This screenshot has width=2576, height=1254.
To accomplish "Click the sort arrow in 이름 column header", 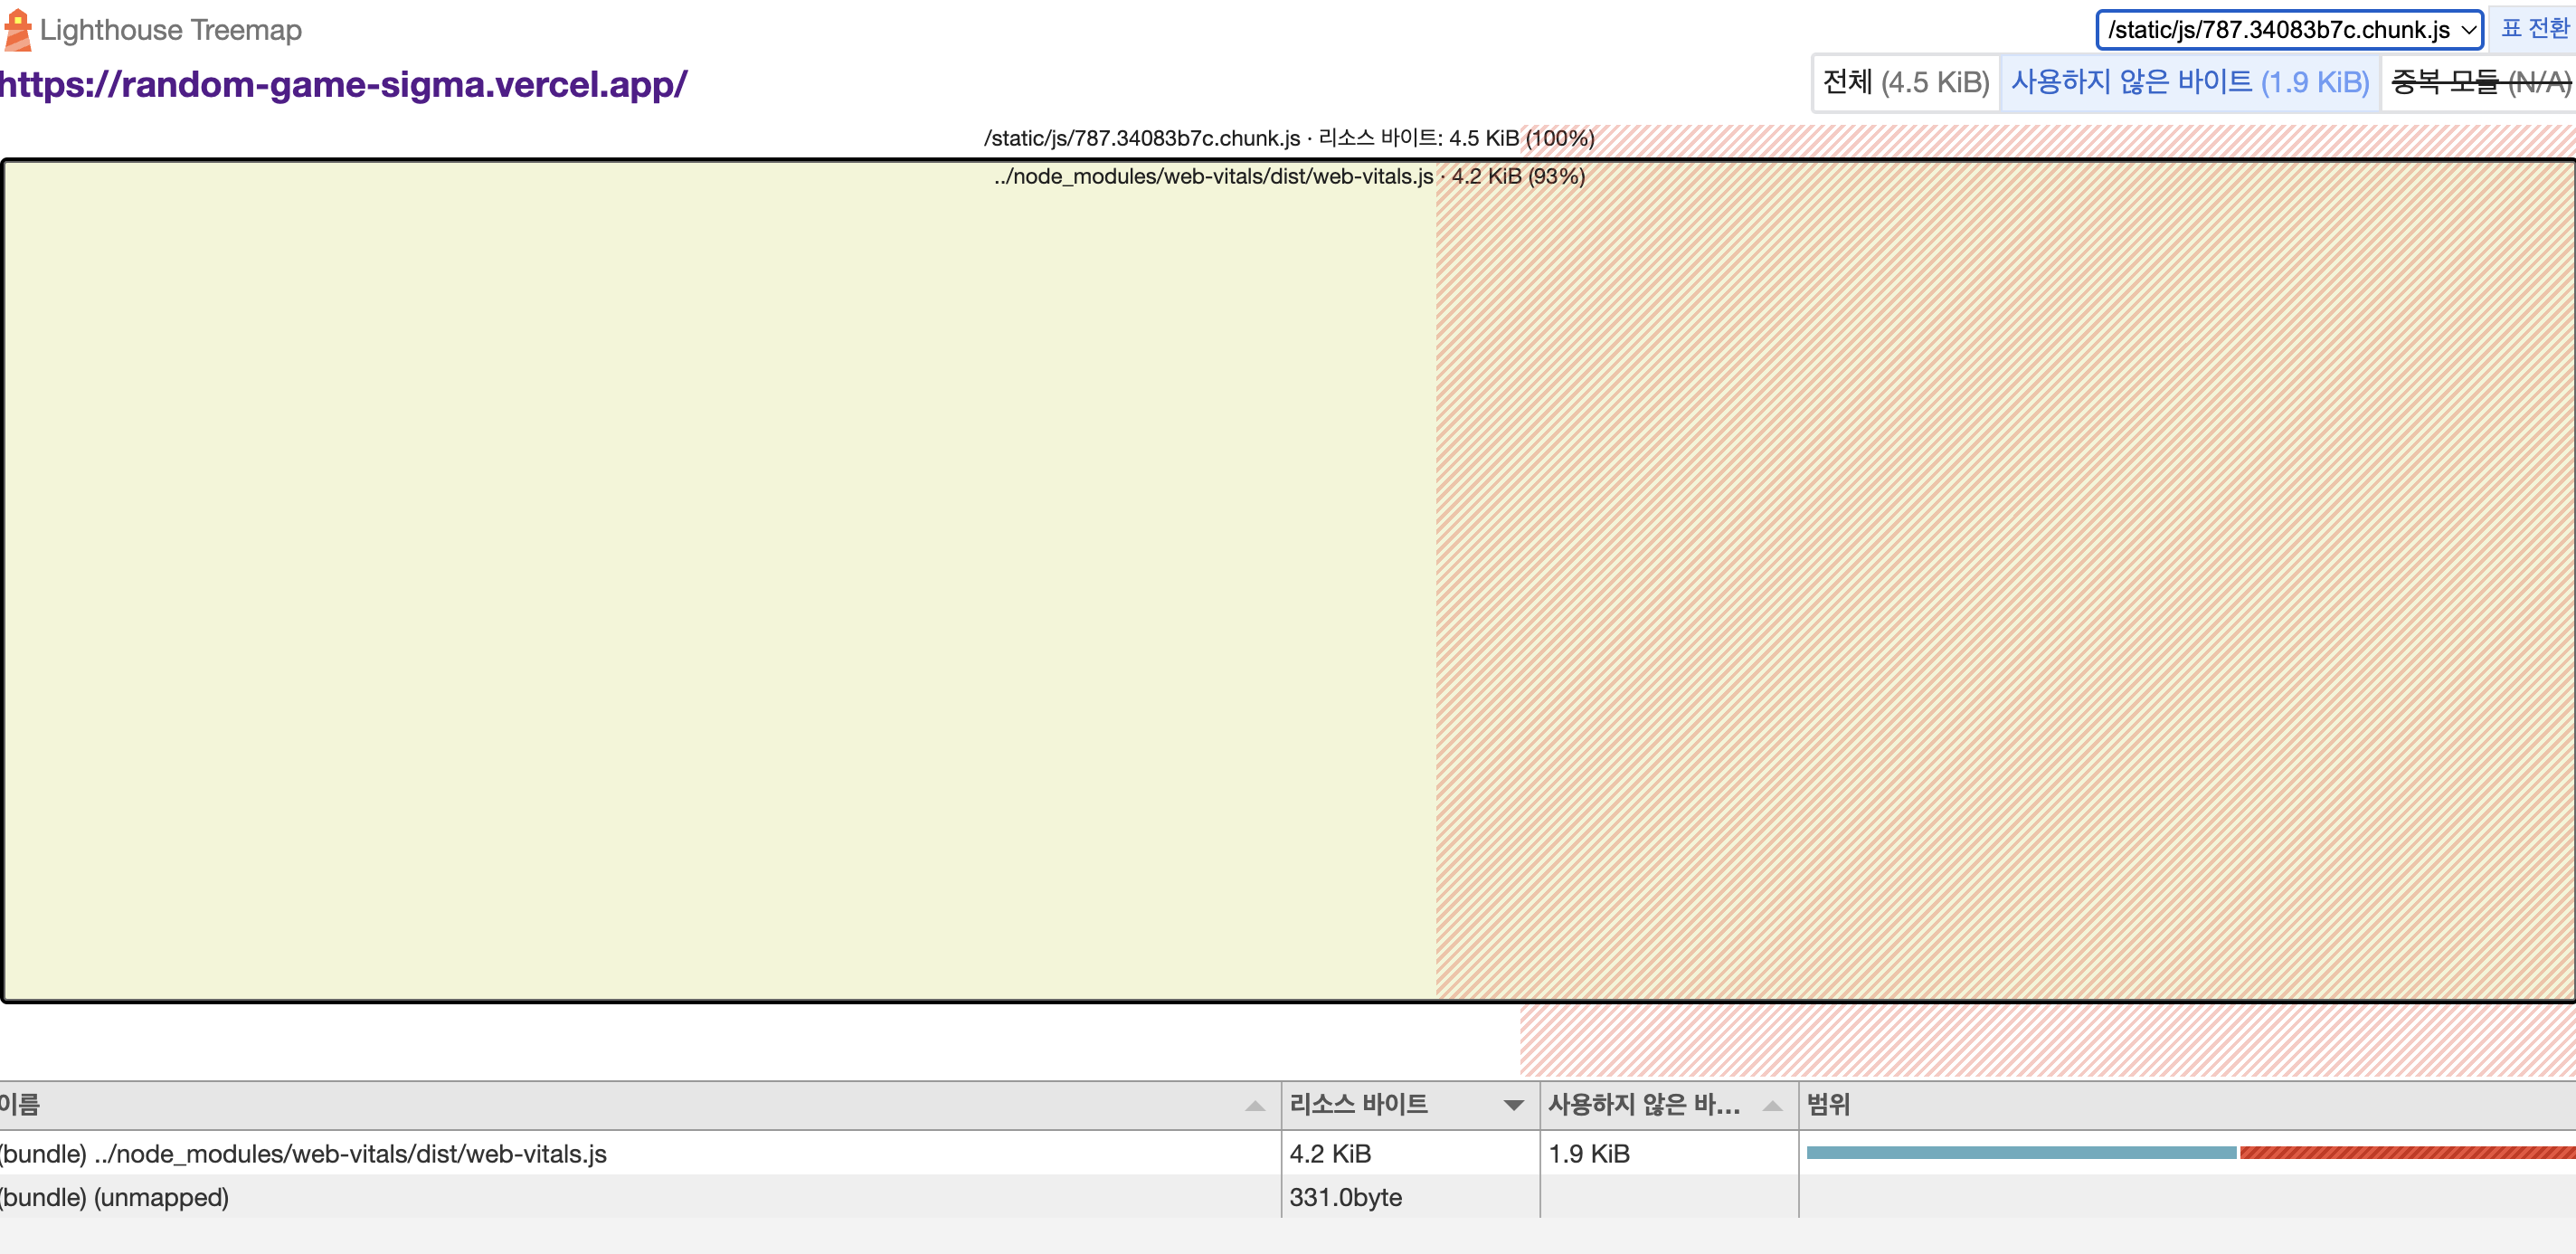I will coord(1254,1105).
